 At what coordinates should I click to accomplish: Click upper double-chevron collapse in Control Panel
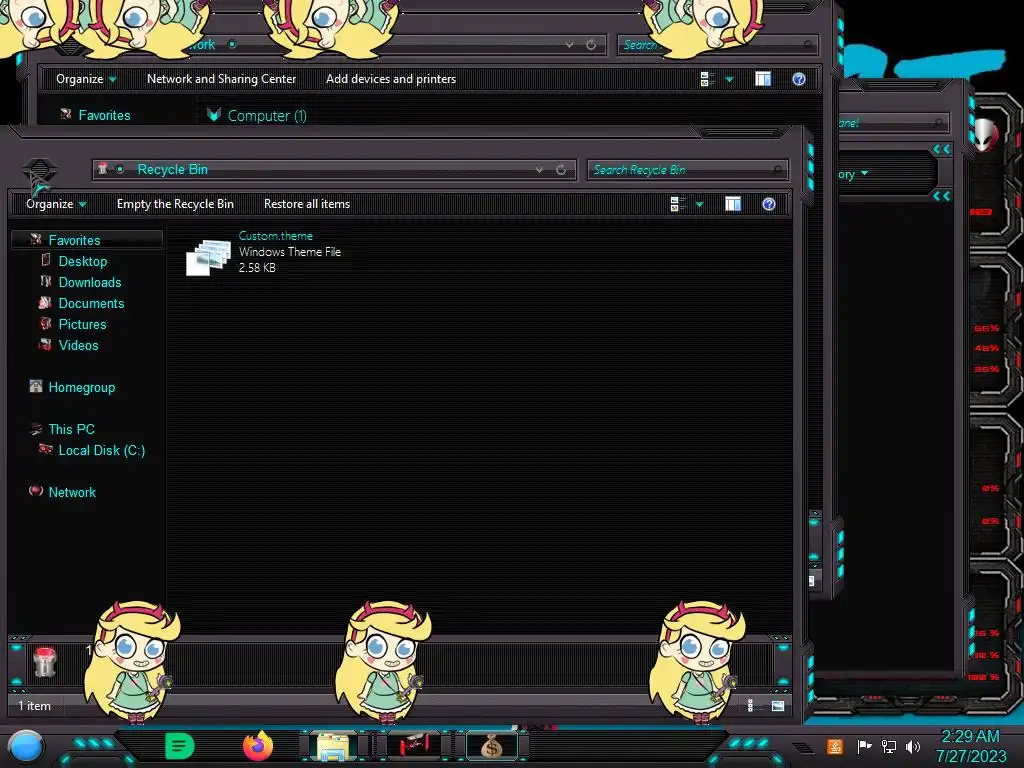[942, 149]
